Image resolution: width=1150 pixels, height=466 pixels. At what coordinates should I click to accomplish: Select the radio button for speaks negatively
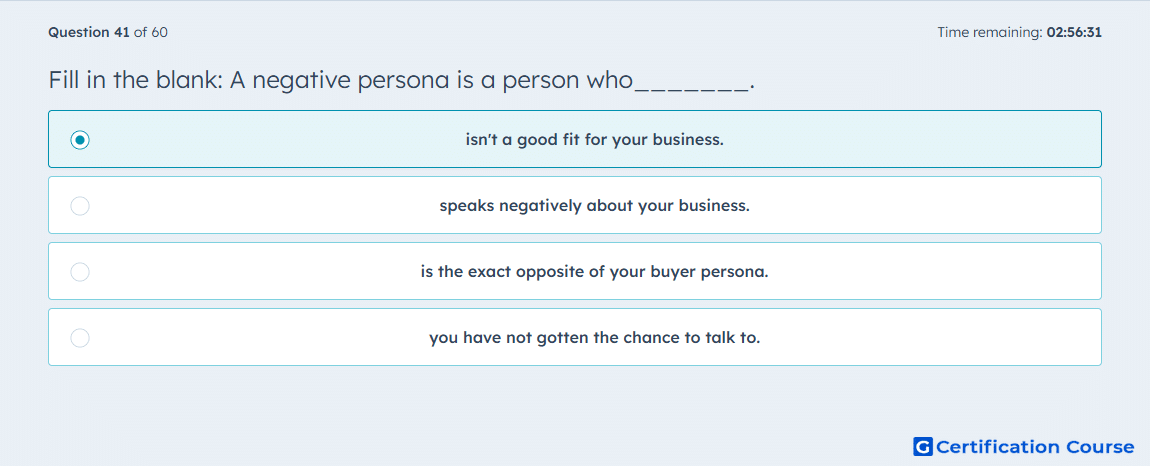(x=80, y=206)
